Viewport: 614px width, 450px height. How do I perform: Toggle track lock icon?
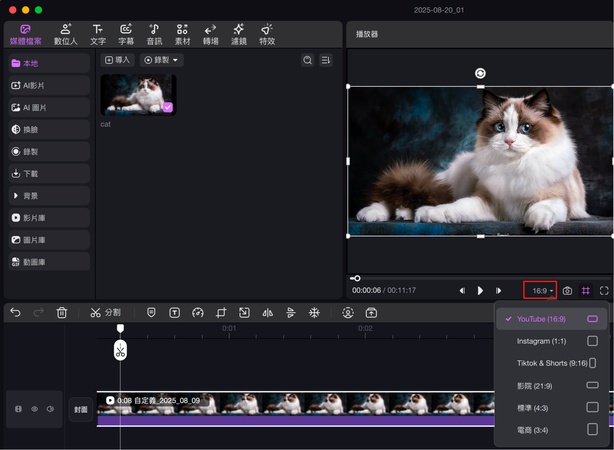pyautogui.click(x=18, y=409)
